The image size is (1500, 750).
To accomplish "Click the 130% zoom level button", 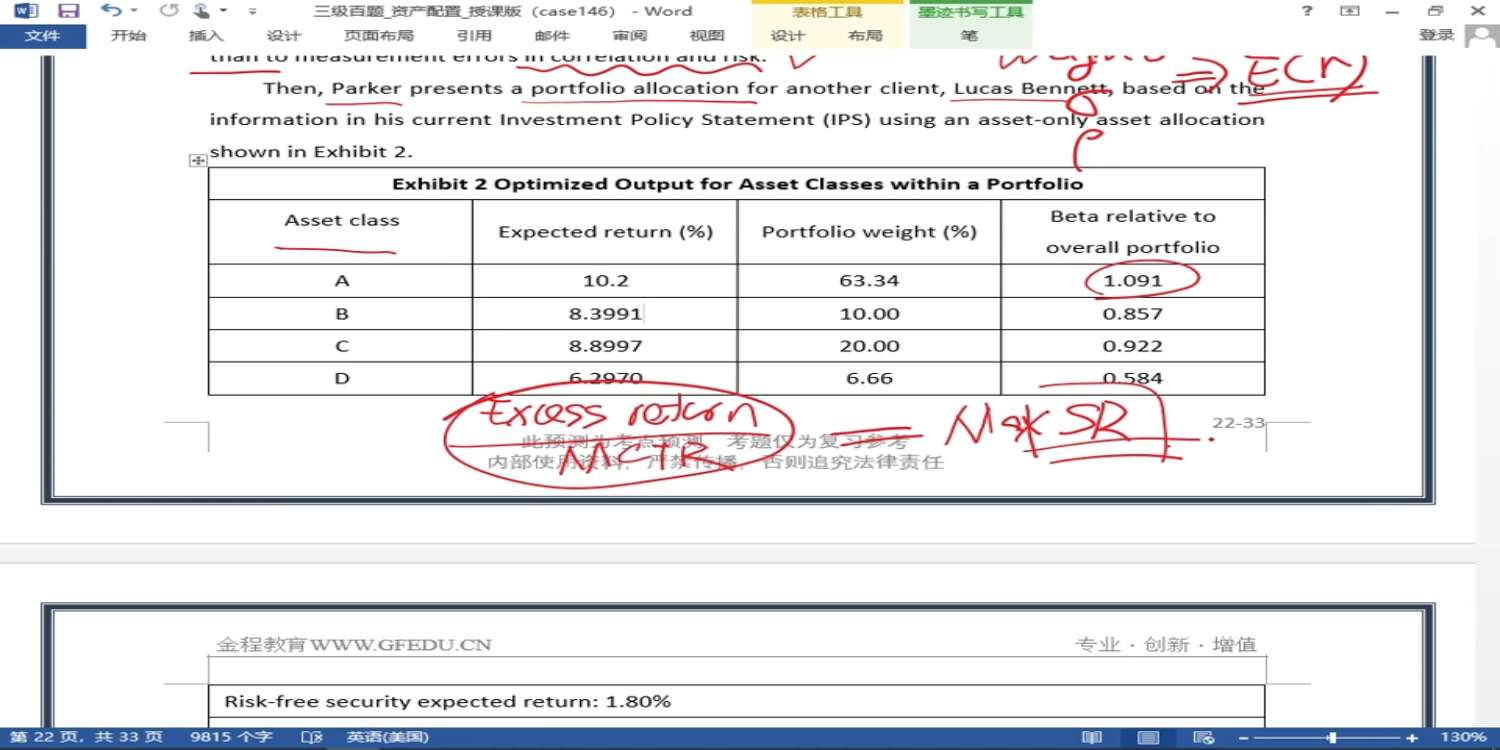I will coord(1464,737).
